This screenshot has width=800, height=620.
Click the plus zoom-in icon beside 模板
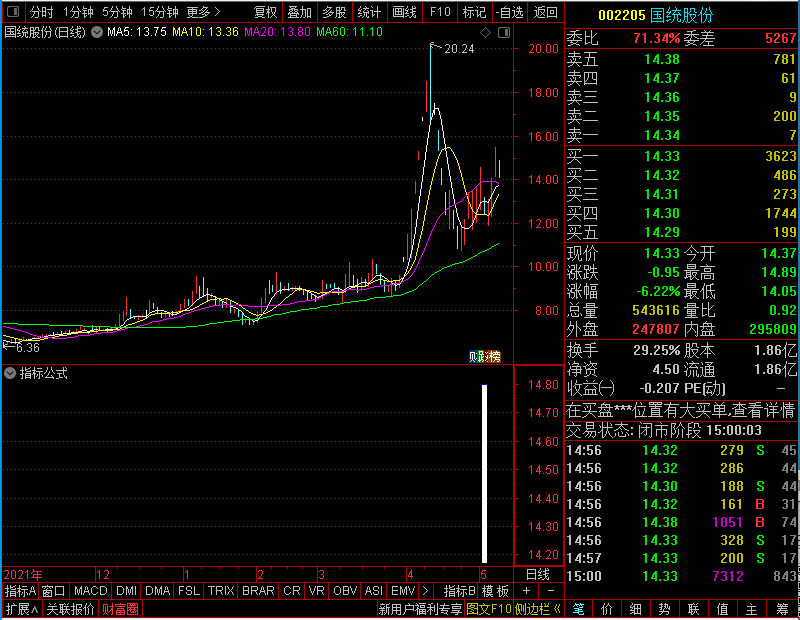pyautogui.click(x=526, y=591)
